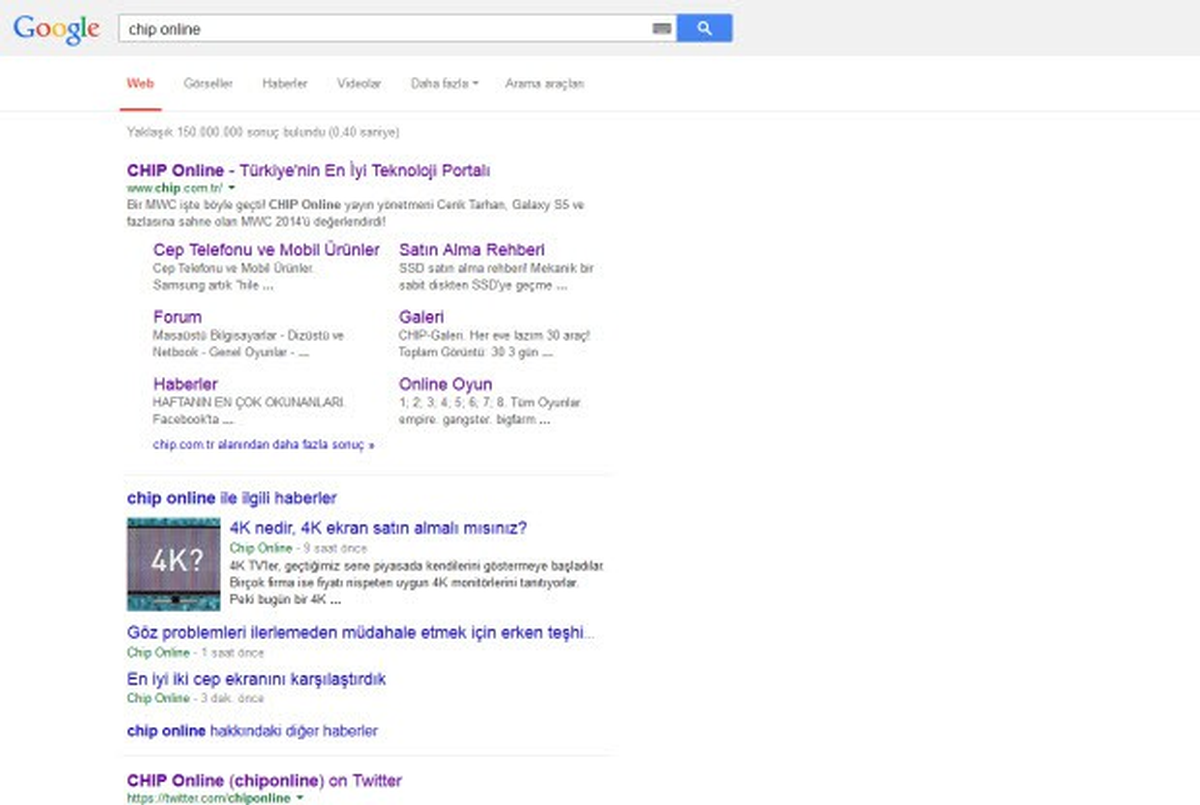Click the blue magnifier search button
The image size is (1200, 805).
click(705, 29)
